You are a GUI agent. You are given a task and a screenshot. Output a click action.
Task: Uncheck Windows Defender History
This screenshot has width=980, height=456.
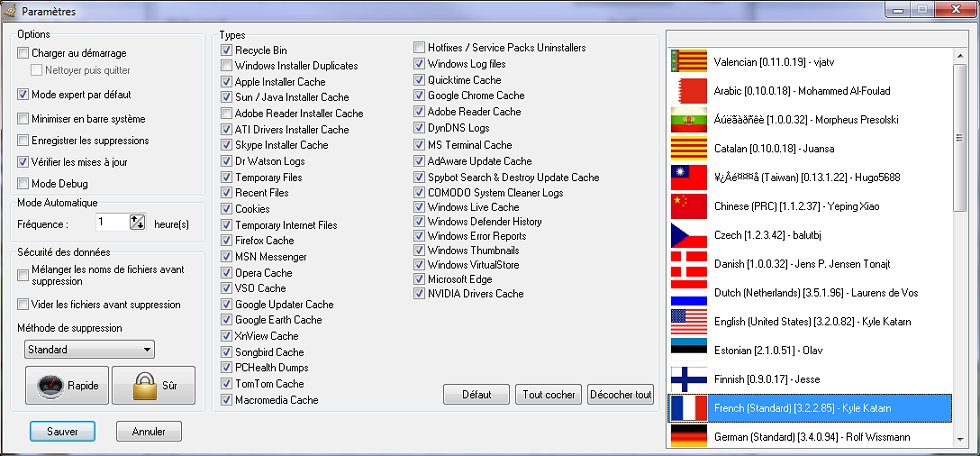tap(419, 222)
